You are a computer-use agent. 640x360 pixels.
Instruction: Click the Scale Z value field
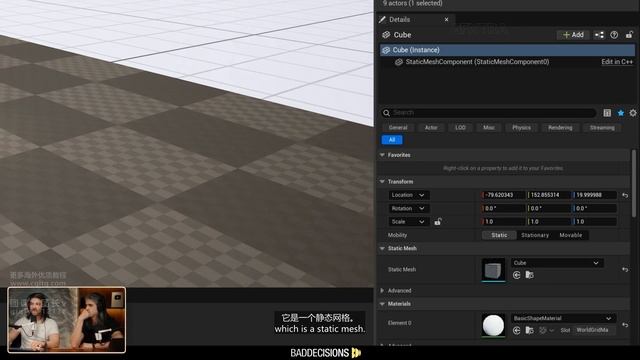click(x=595, y=222)
